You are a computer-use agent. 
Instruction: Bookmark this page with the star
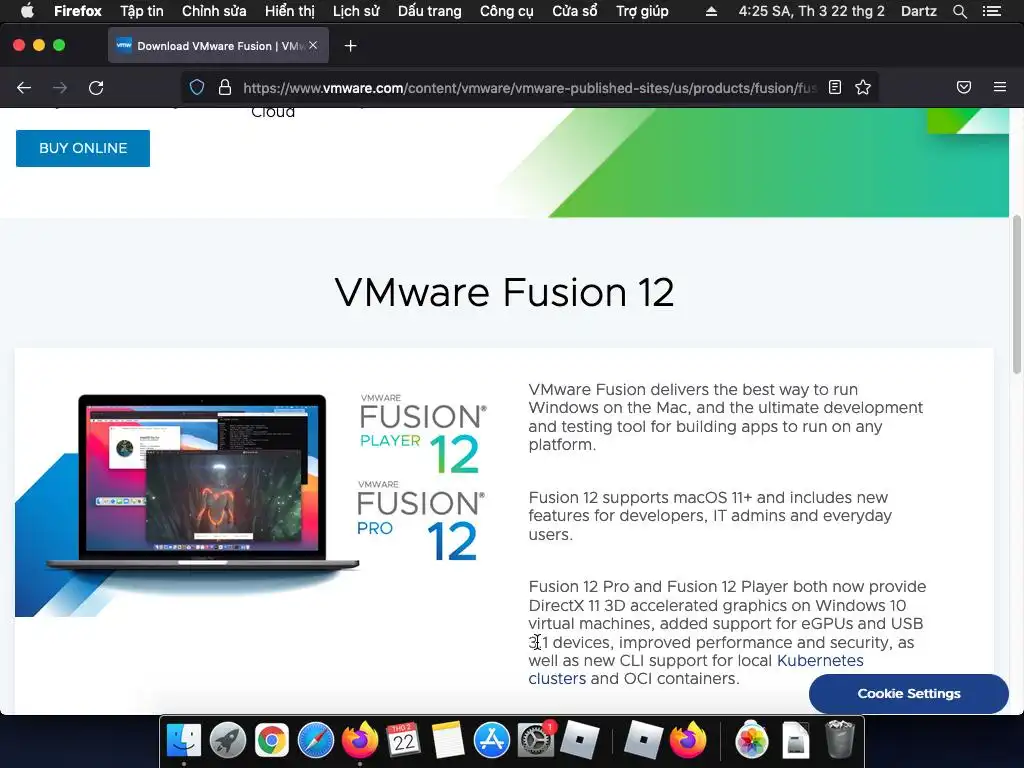pyautogui.click(x=863, y=88)
